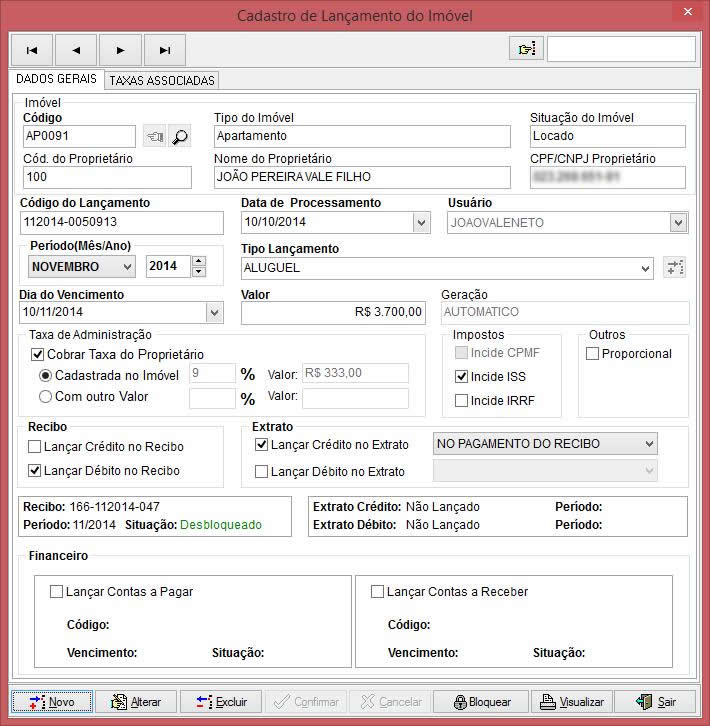Enable the Incide IRRF checkbox
Screen dimensions: 710x726
coord(461,400)
